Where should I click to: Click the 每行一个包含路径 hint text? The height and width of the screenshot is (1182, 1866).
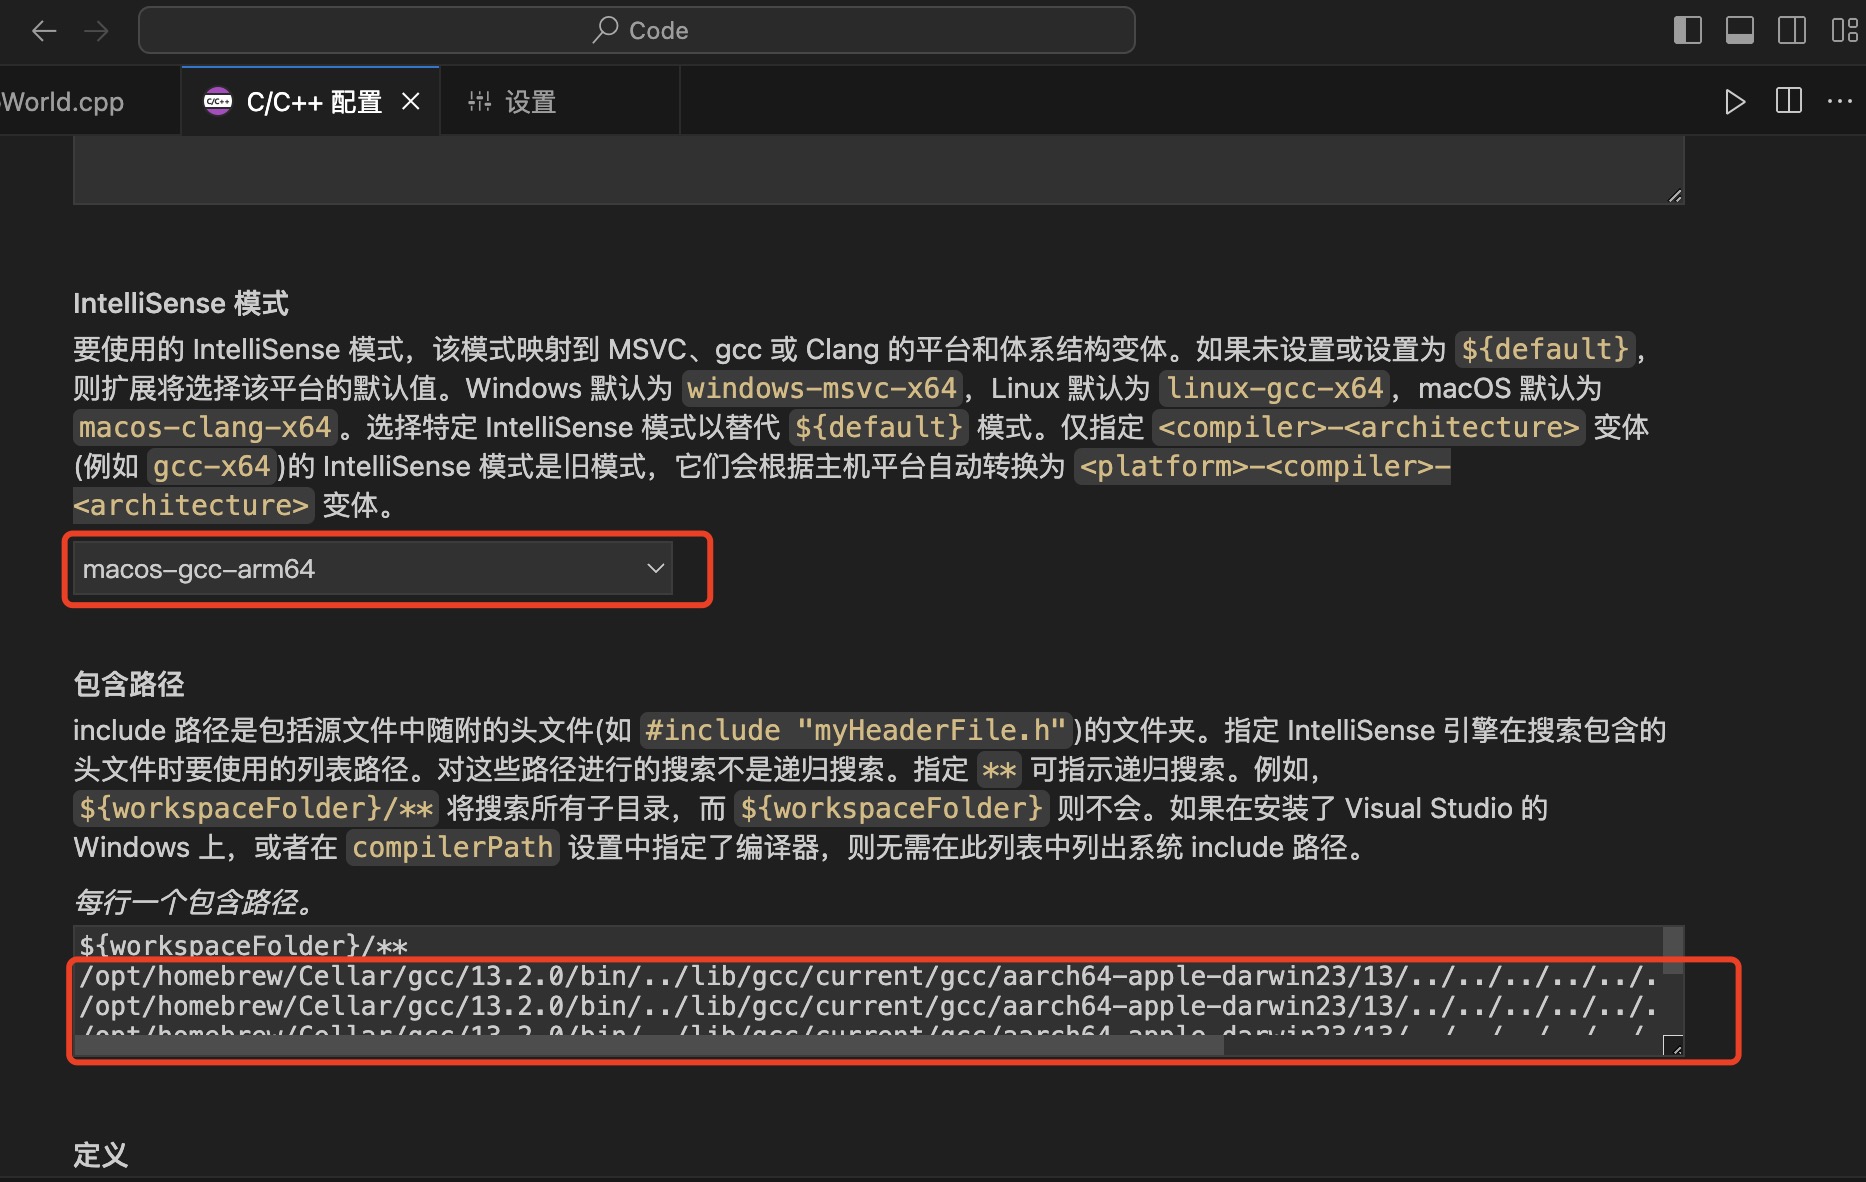click(195, 902)
